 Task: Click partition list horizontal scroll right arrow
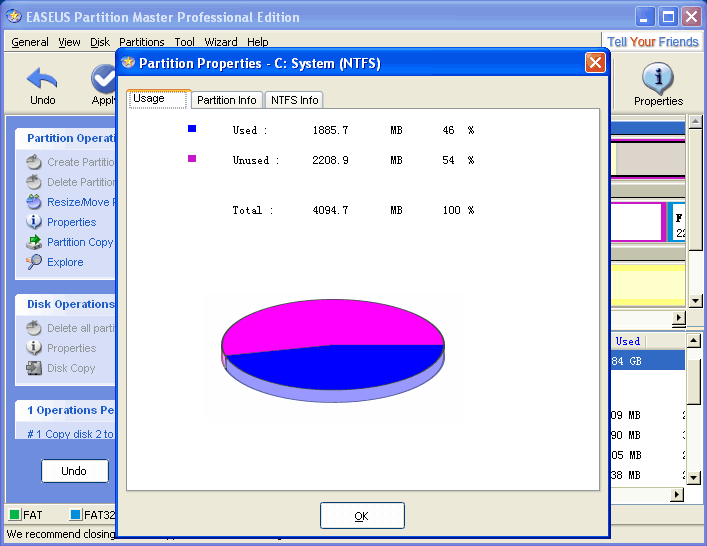(x=677, y=495)
